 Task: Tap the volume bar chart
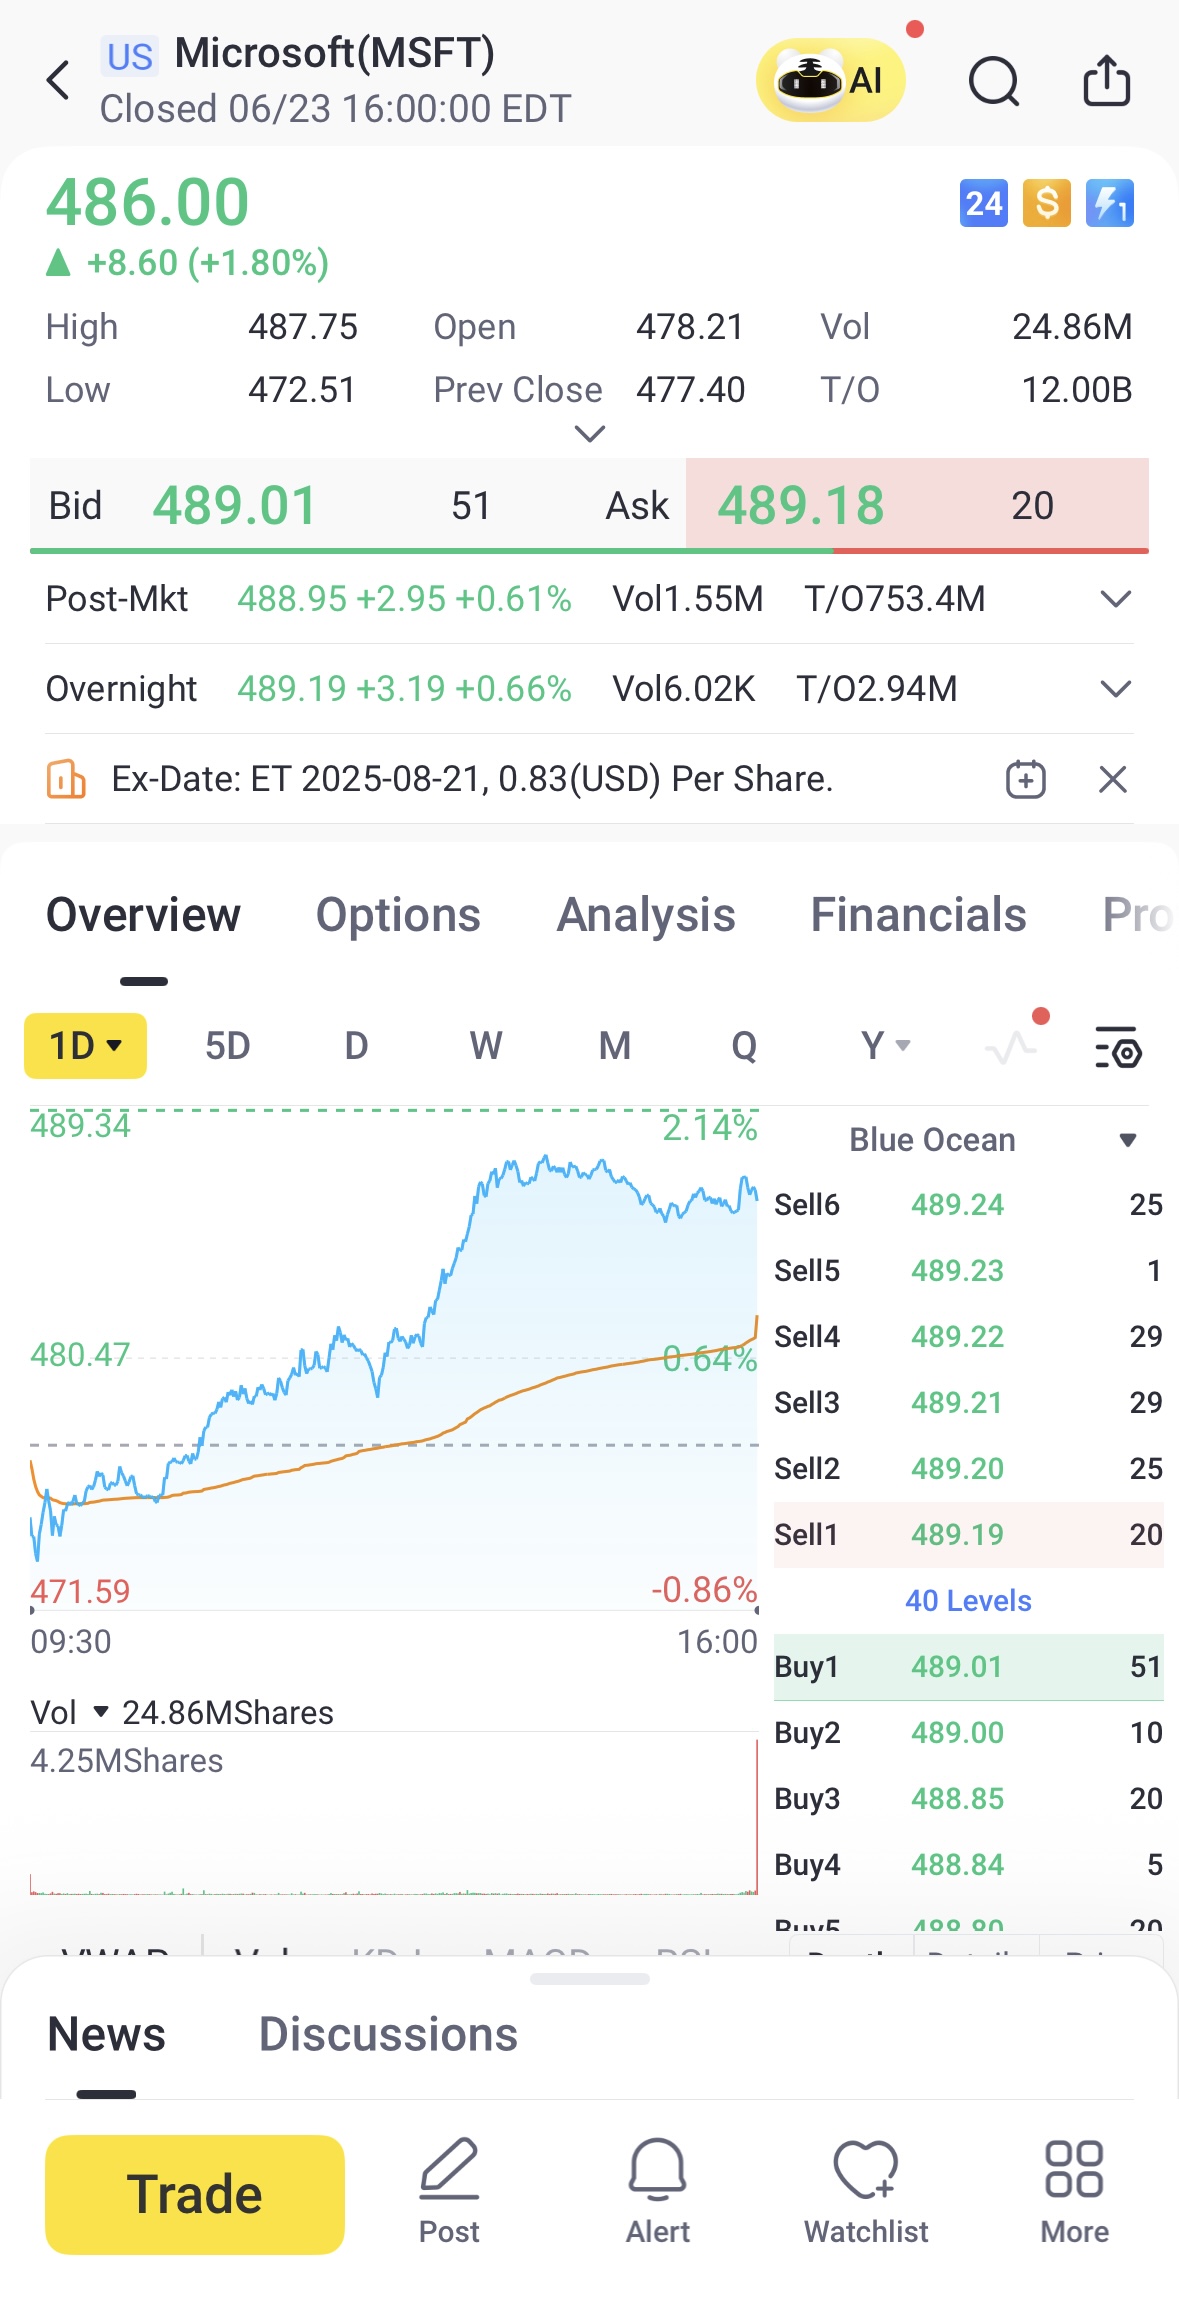click(394, 1815)
